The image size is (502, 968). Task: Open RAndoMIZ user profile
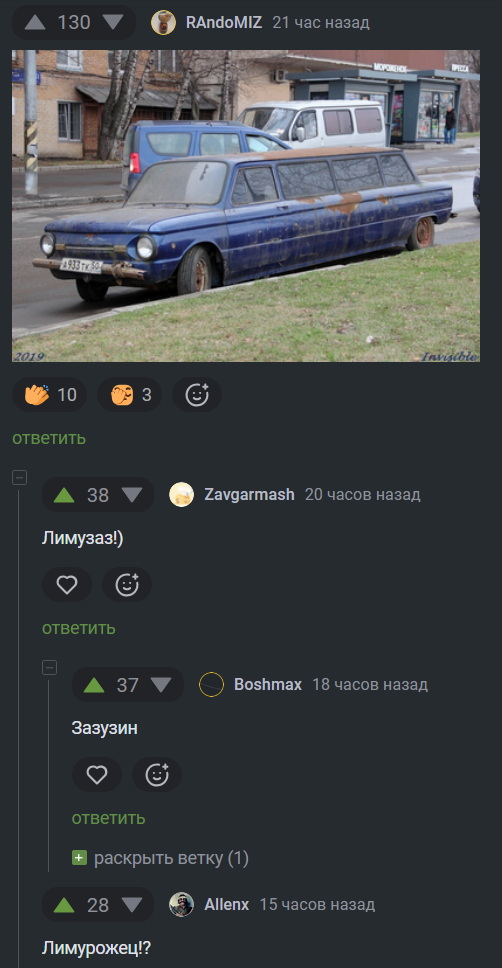[x=224, y=23]
